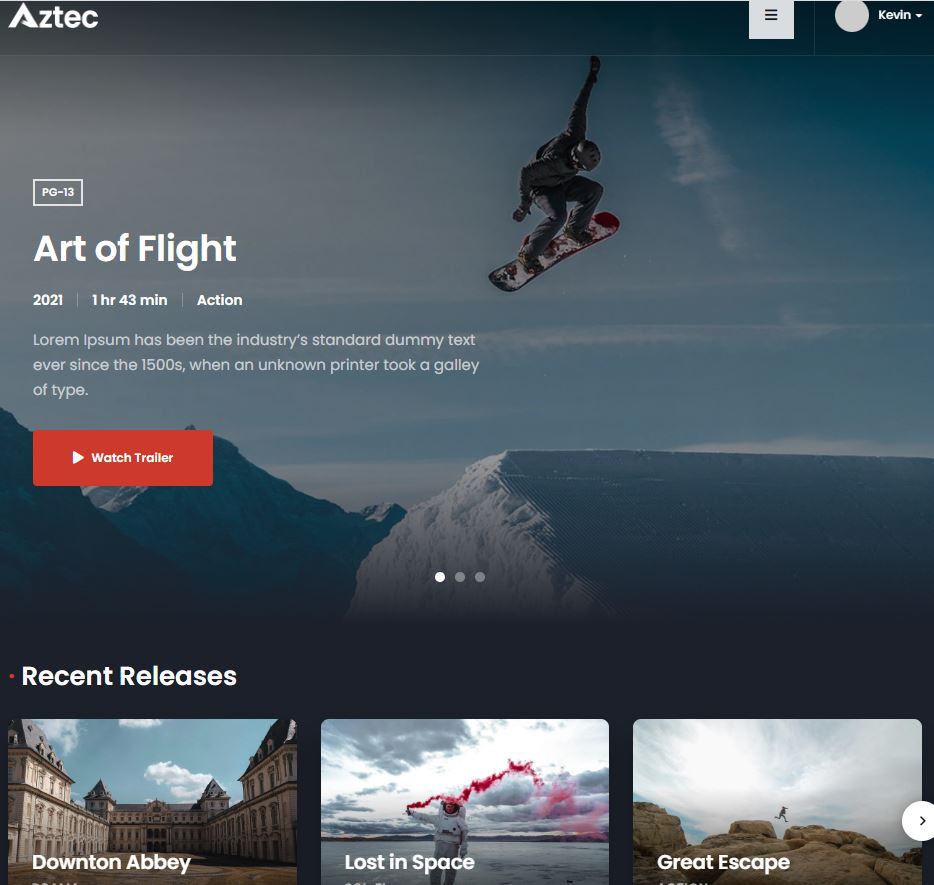Screen dimensions: 934x885
Task: Click the Watch Trailer button
Action: 123,458
